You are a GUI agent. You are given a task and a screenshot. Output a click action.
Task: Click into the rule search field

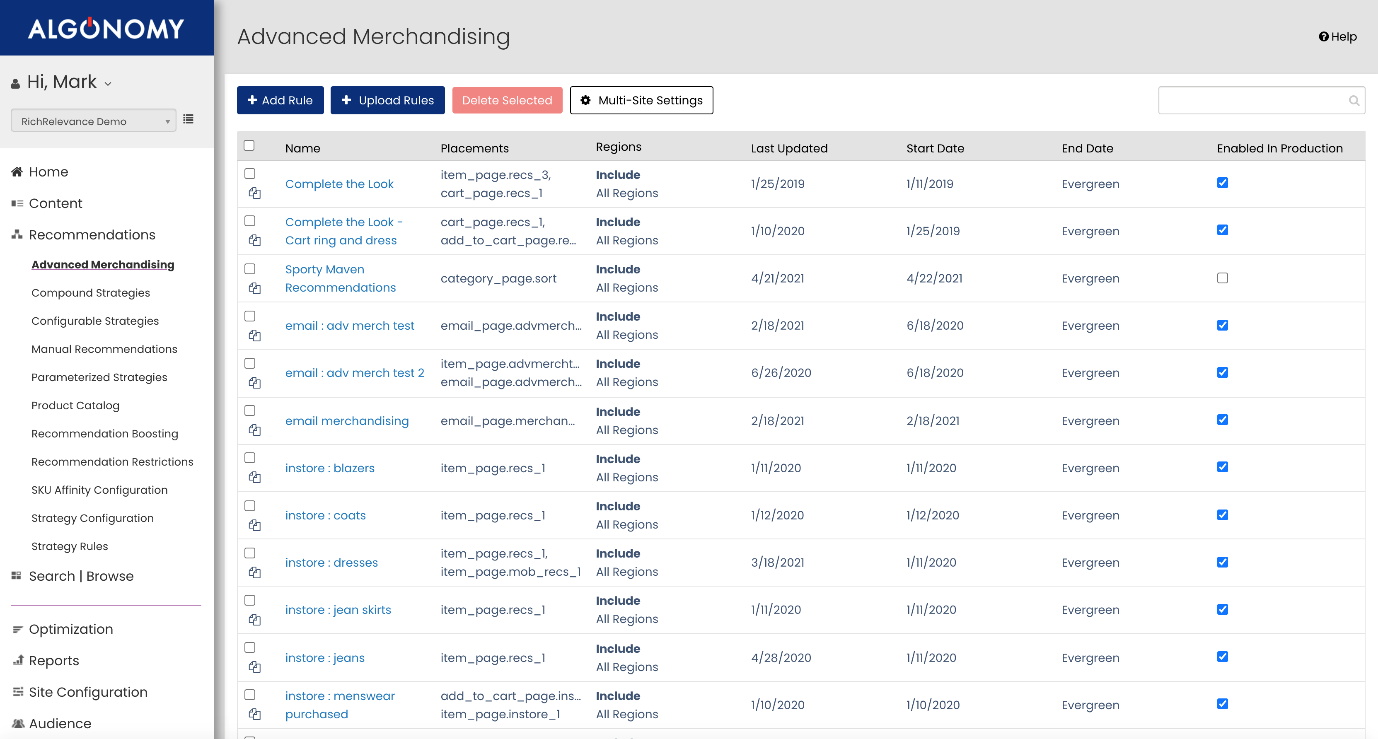coord(1250,101)
